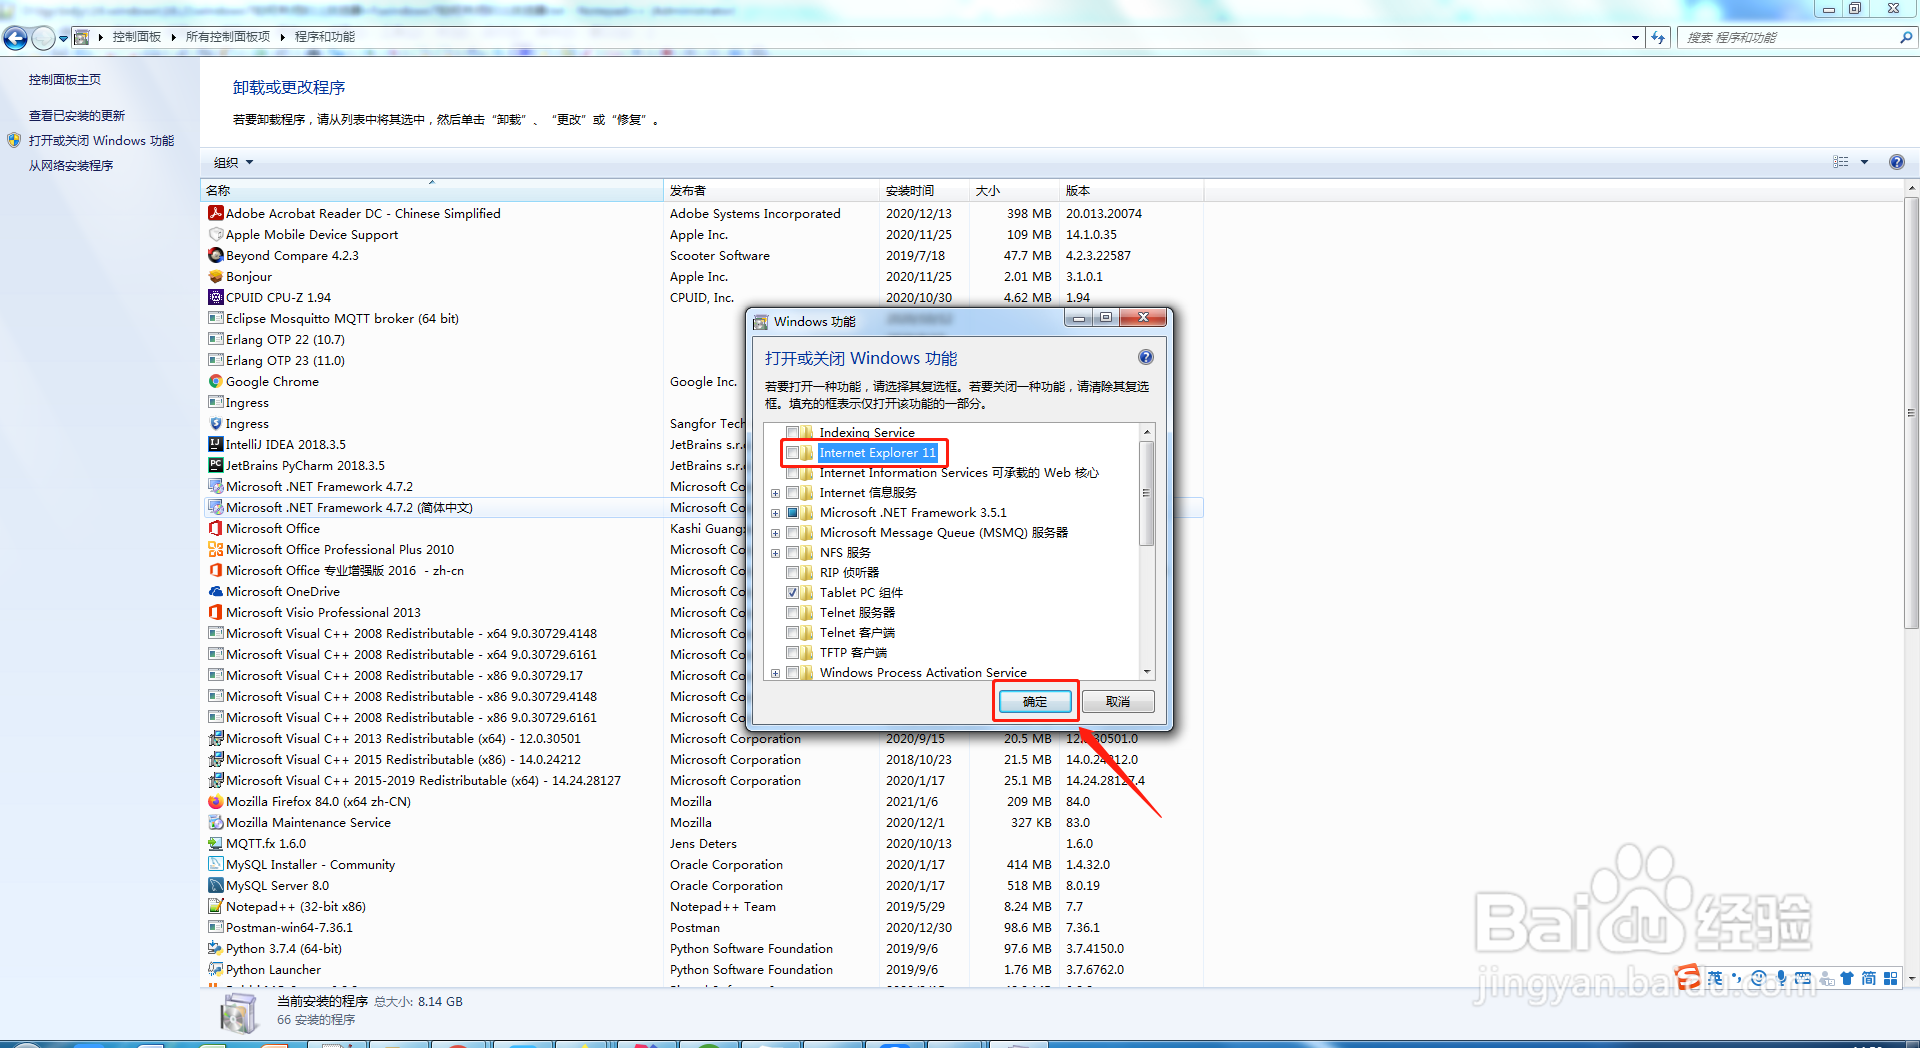Click the Mozilla Maintenance Service icon

tap(215, 822)
